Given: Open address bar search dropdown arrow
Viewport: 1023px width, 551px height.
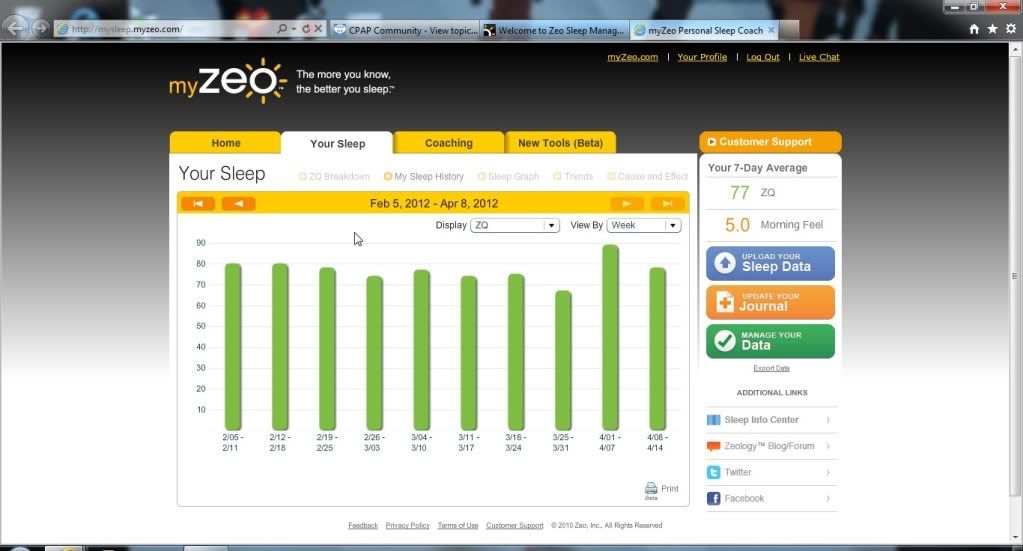Looking at the screenshot, I should click(294, 29).
